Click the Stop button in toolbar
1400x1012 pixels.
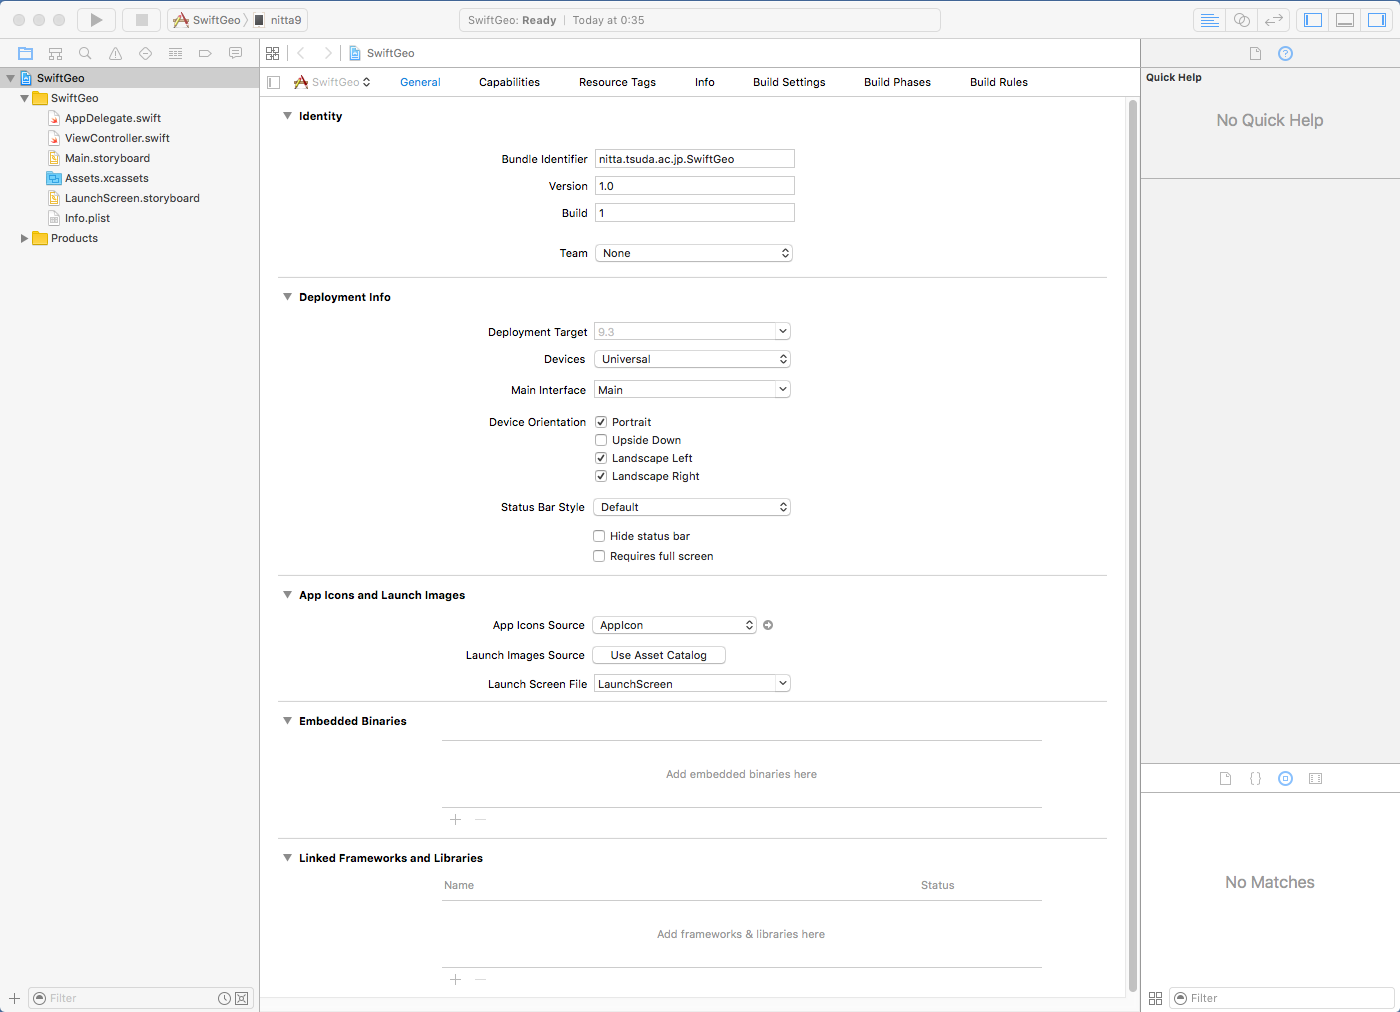pyautogui.click(x=141, y=20)
